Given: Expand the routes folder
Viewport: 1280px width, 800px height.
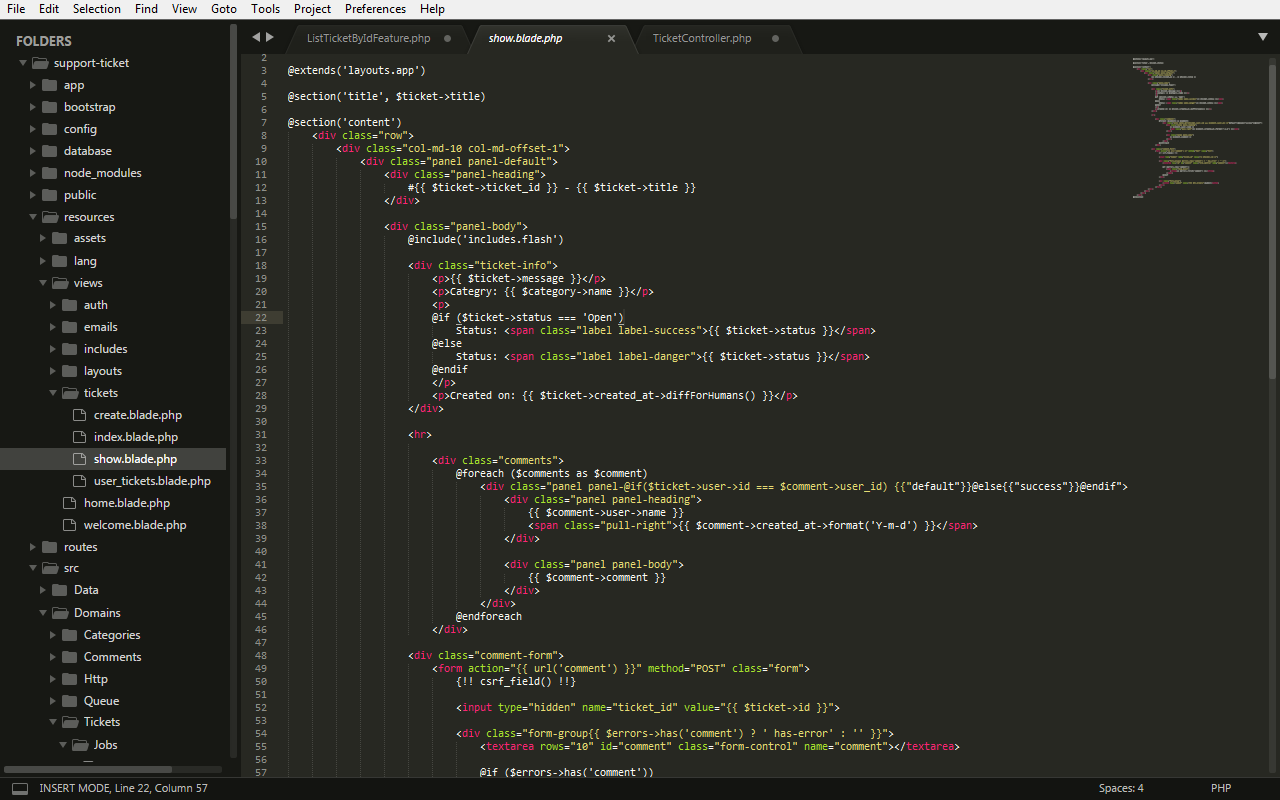Looking at the screenshot, I should [x=34, y=547].
